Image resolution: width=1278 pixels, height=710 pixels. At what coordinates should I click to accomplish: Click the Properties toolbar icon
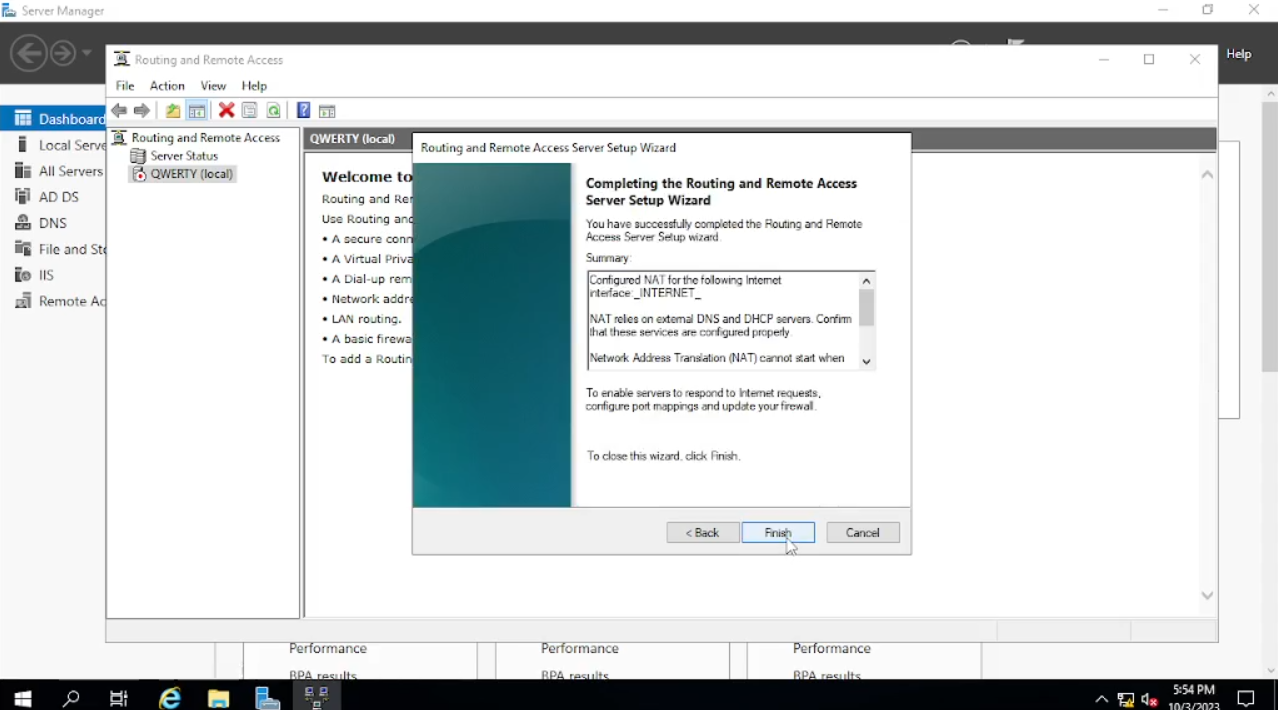(x=249, y=111)
